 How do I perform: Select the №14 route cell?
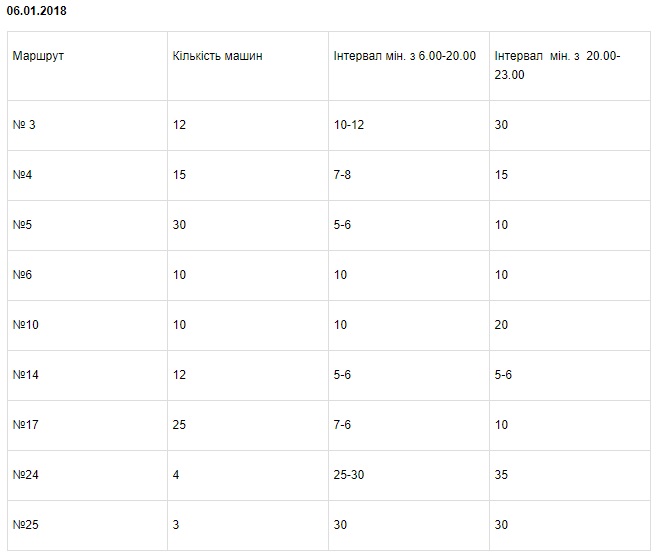[27, 375]
